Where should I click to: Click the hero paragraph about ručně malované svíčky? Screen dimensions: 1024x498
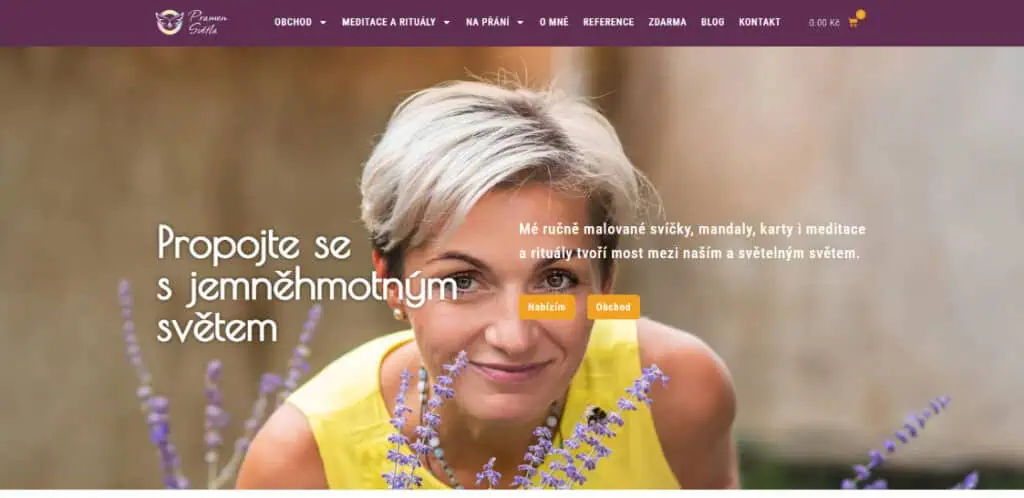click(692, 241)
